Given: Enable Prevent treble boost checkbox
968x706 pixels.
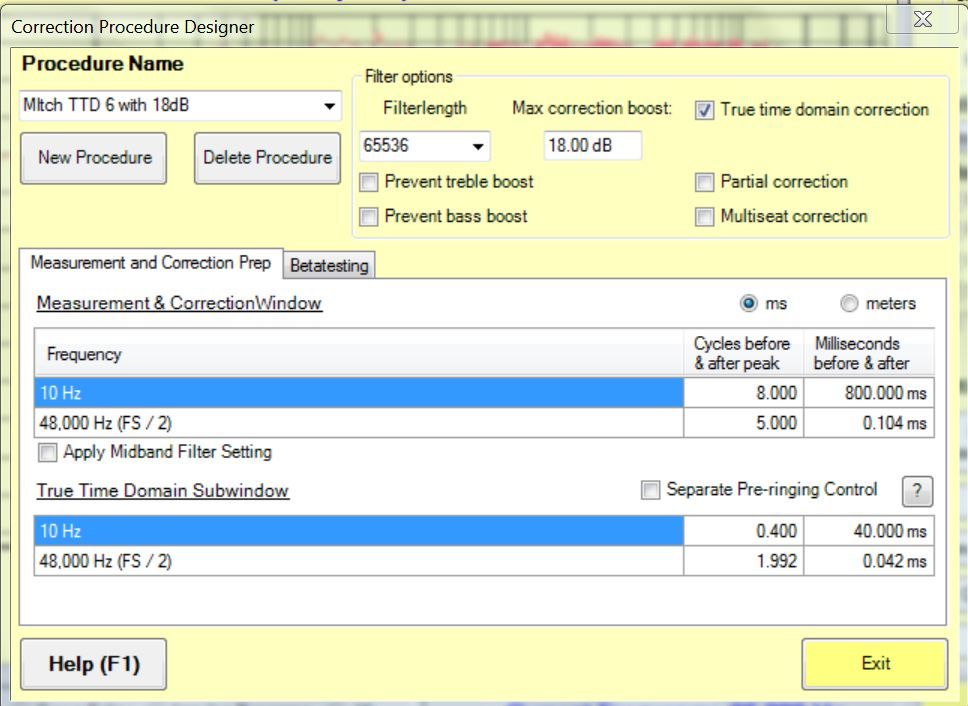Looking at the screenshot, I should point(369,183).
